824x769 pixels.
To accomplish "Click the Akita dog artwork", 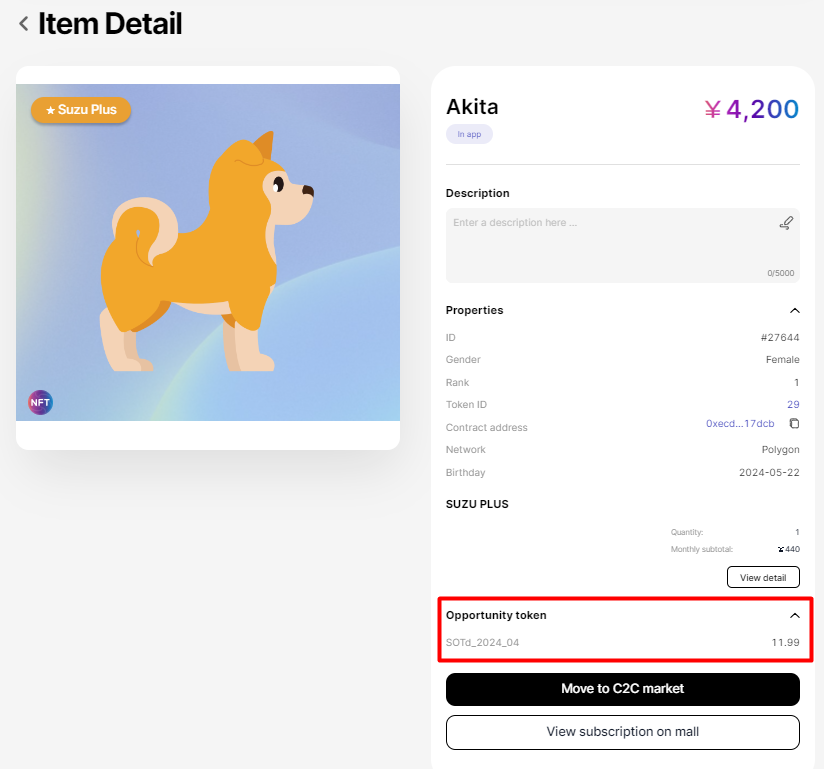I will [208, 255].
